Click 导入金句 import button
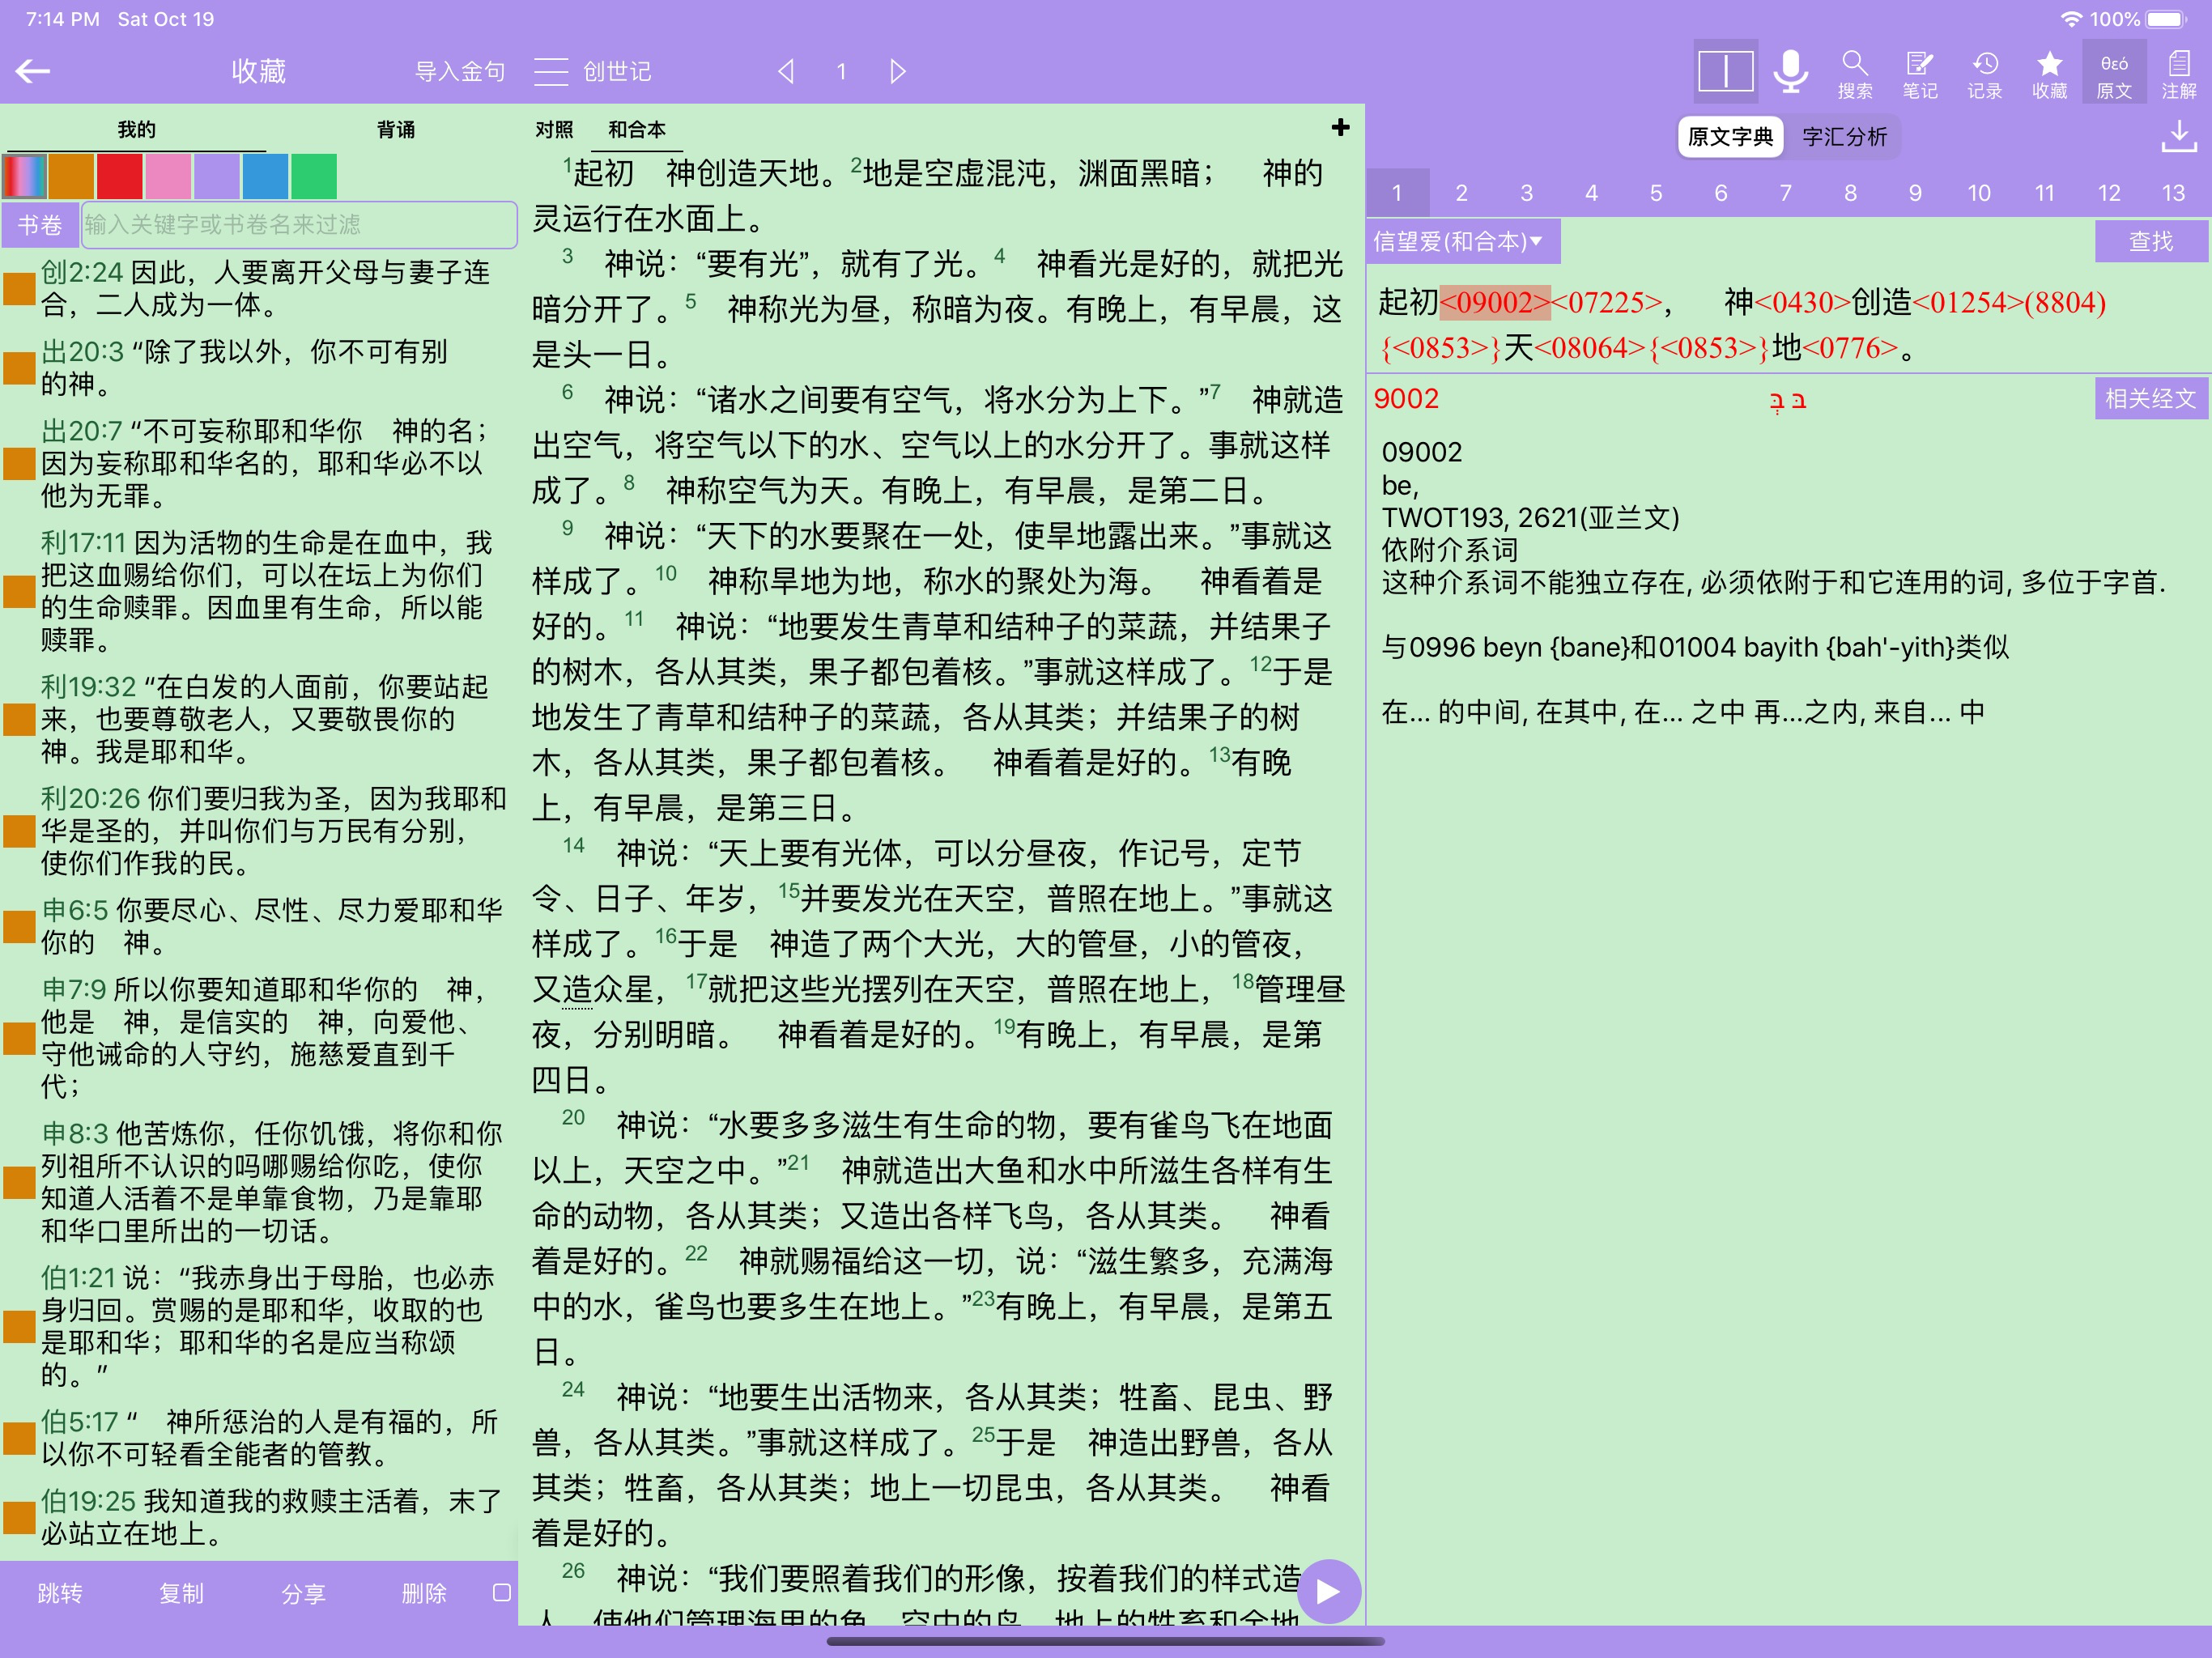Screen dimensions: 2212x1658 coord(460,71)
